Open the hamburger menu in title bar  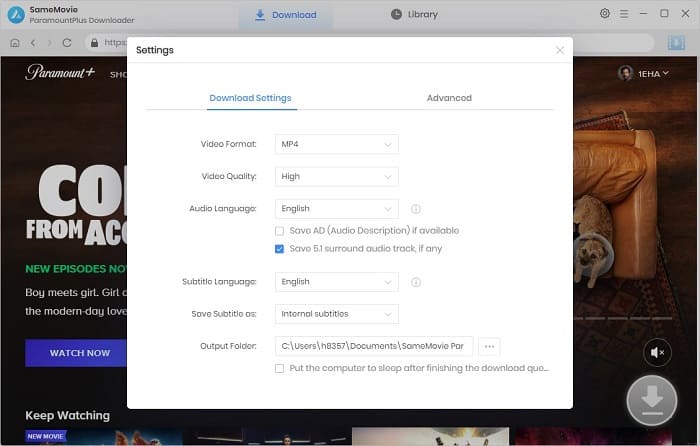tap(624, 14)
